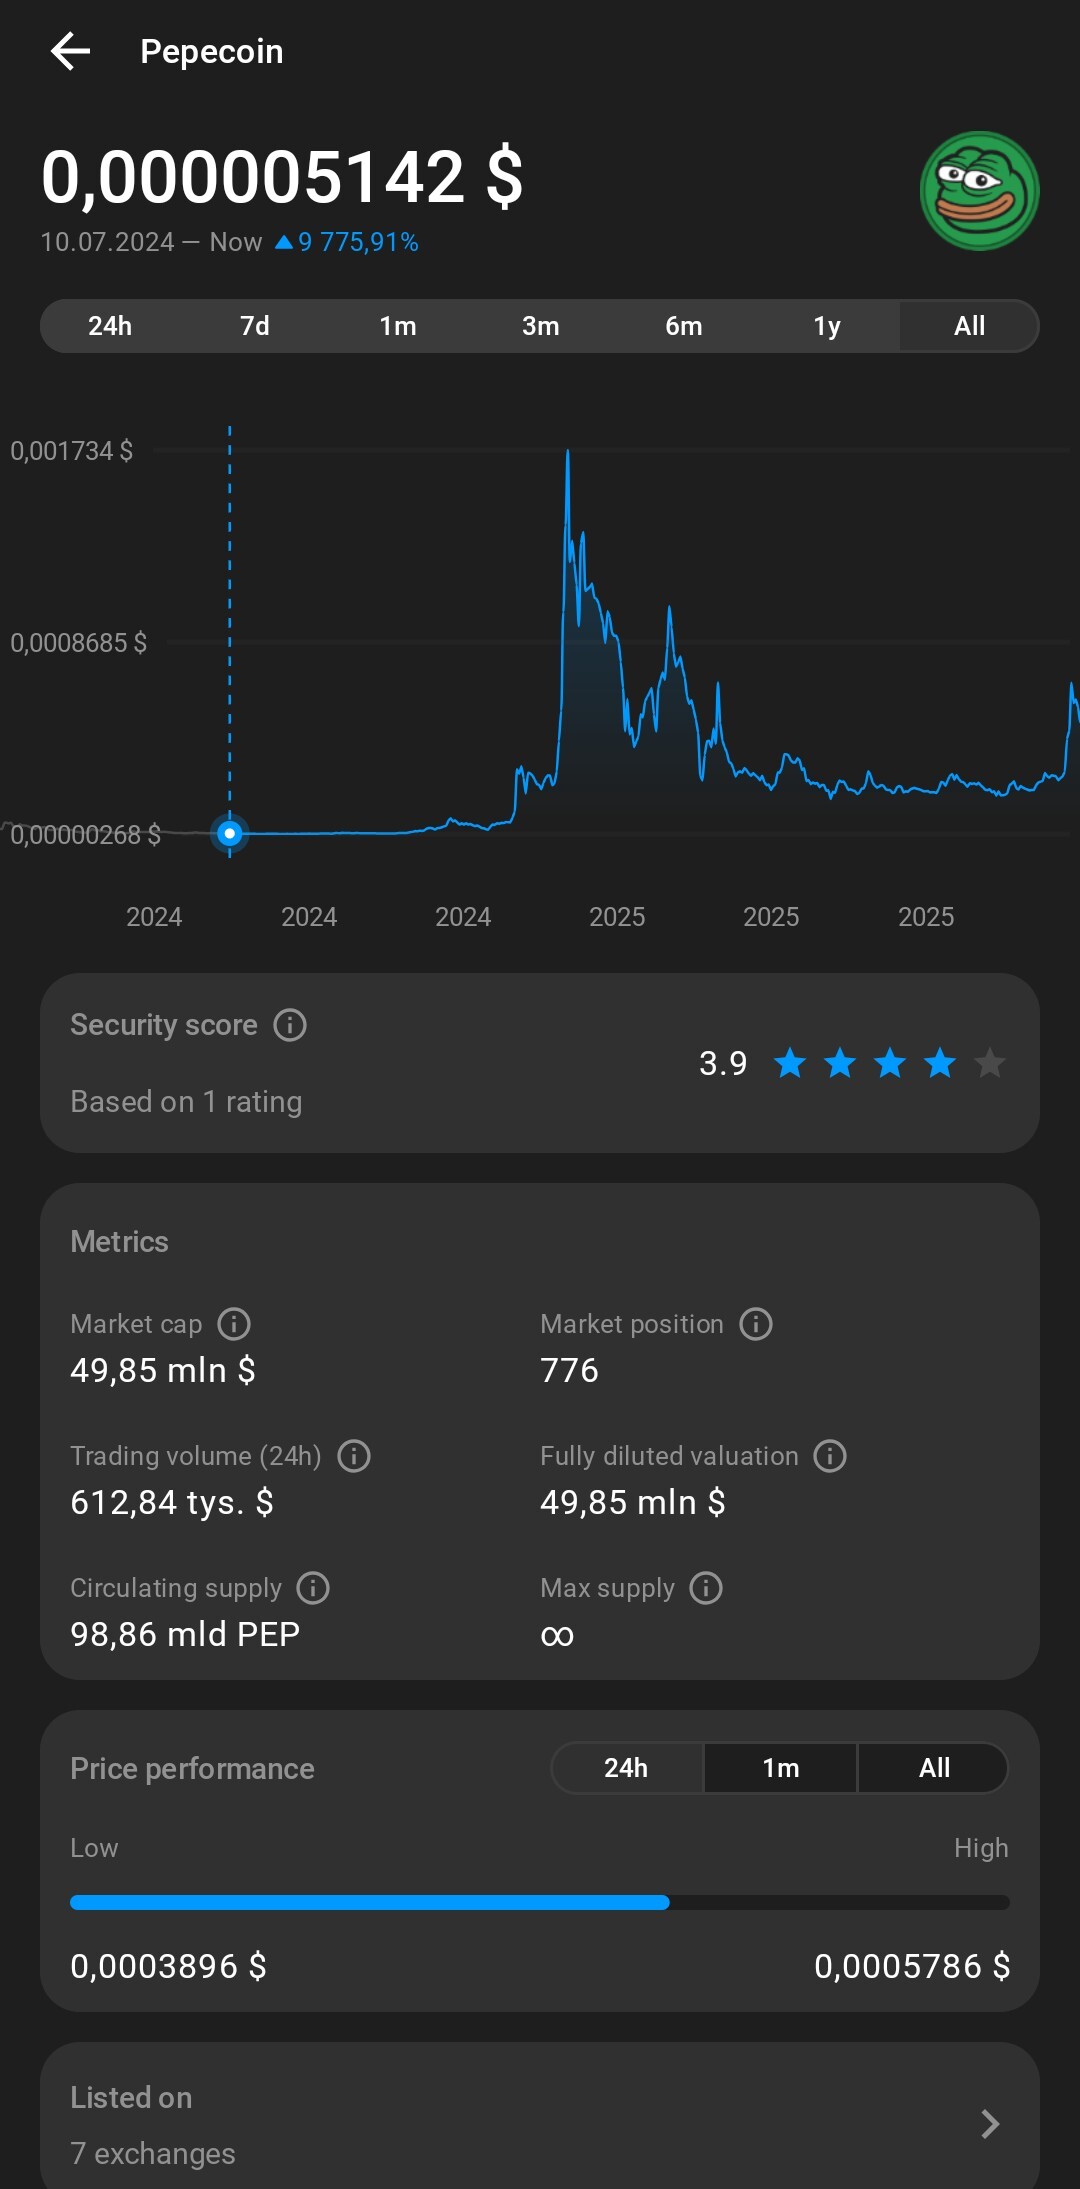1080x2189 pixels.
Task: Tap the Pepecoin frog logo
Action: point(979,190)
